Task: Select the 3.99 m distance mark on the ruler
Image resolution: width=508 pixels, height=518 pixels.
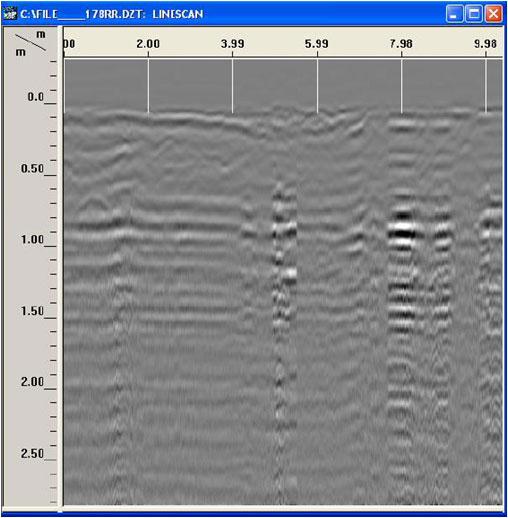Action: (232, 44)
